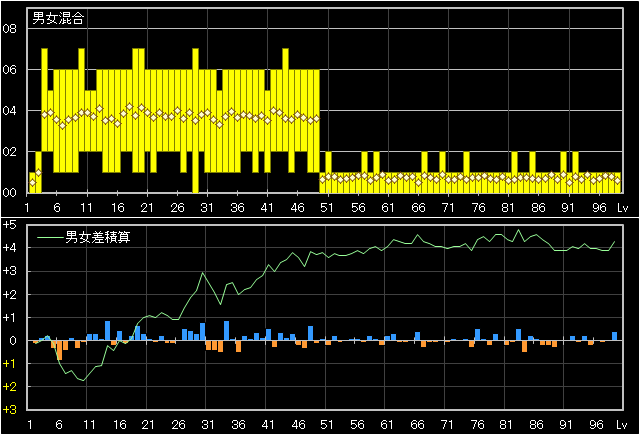Select the 02 y-axis label
The height and width of the screenshot is (435, 640).
pos(9,152)
